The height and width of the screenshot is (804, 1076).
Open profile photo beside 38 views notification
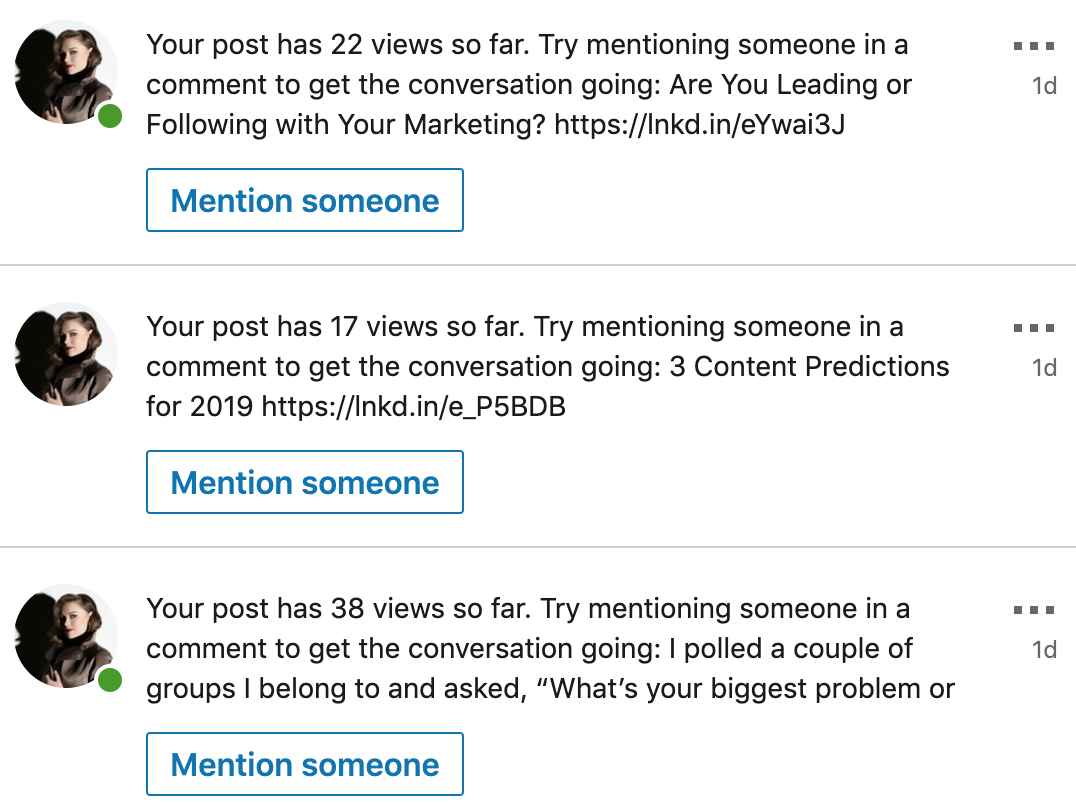[x=66, y=636]
